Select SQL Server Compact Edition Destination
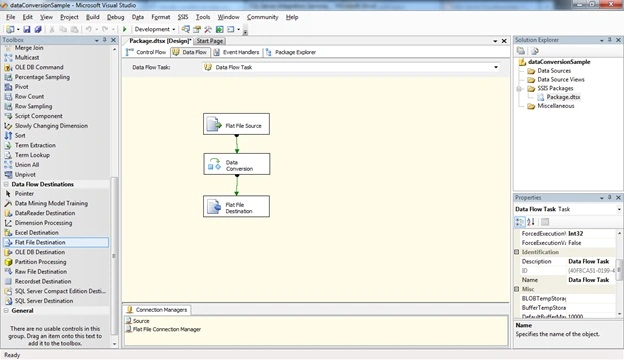This screenshot has height=360, width=624. pos(60,291)
